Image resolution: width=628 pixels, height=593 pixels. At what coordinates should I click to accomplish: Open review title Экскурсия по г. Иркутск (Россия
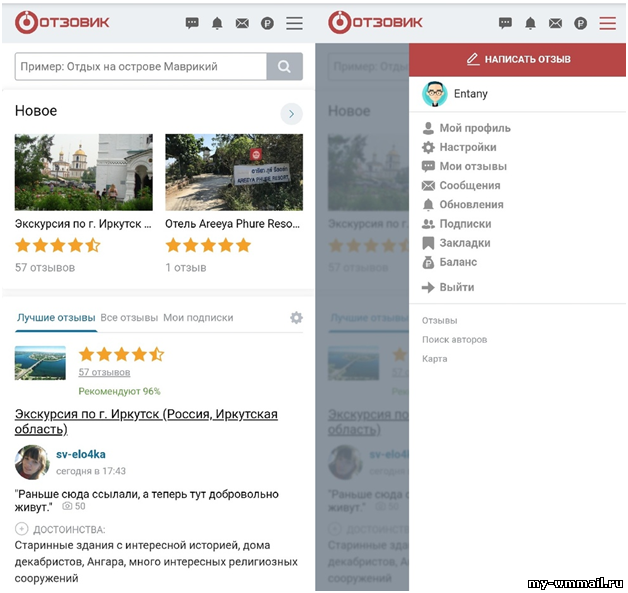coord(146,422)
